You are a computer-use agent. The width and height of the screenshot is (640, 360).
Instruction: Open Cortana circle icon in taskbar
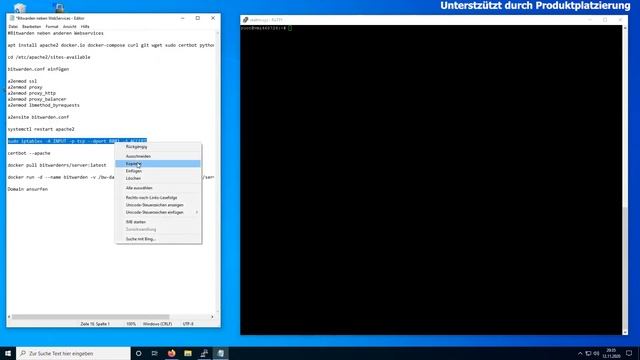point(138,353)
